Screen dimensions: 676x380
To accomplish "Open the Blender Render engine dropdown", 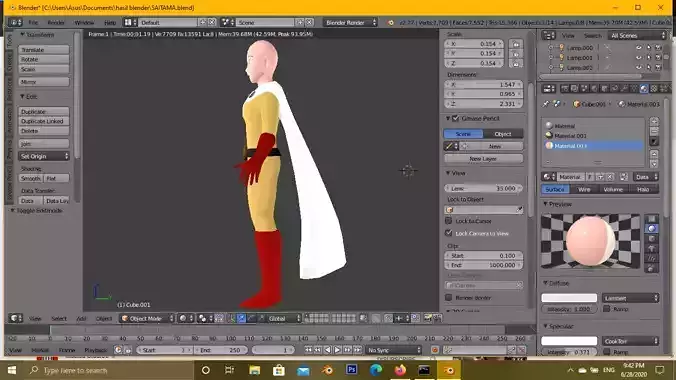I will point(350,22).
